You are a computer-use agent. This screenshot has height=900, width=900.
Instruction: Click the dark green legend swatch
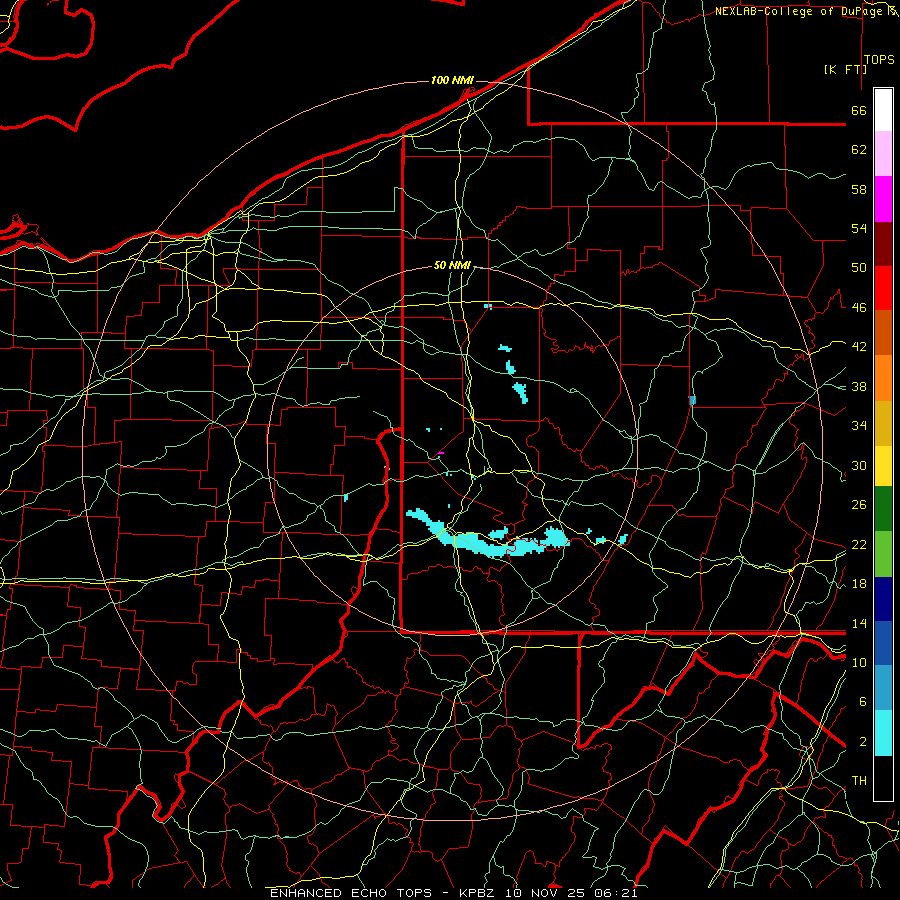click(x=883, y=509)
